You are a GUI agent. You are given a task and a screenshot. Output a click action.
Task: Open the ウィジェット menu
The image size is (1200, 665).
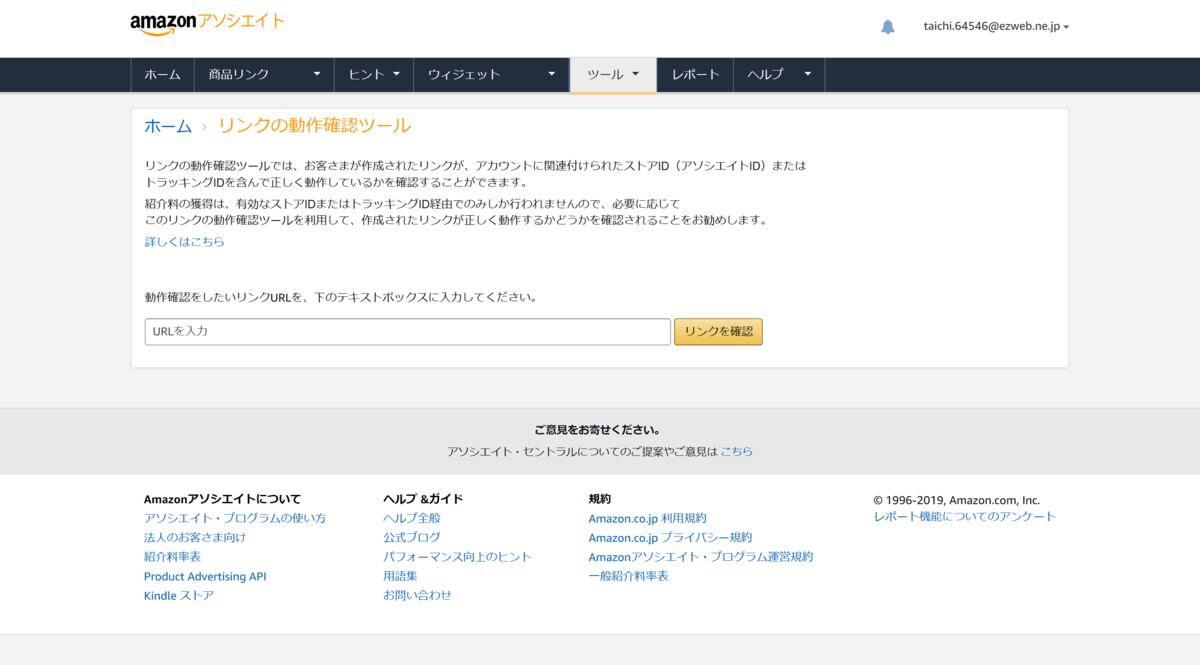point(491,75)
